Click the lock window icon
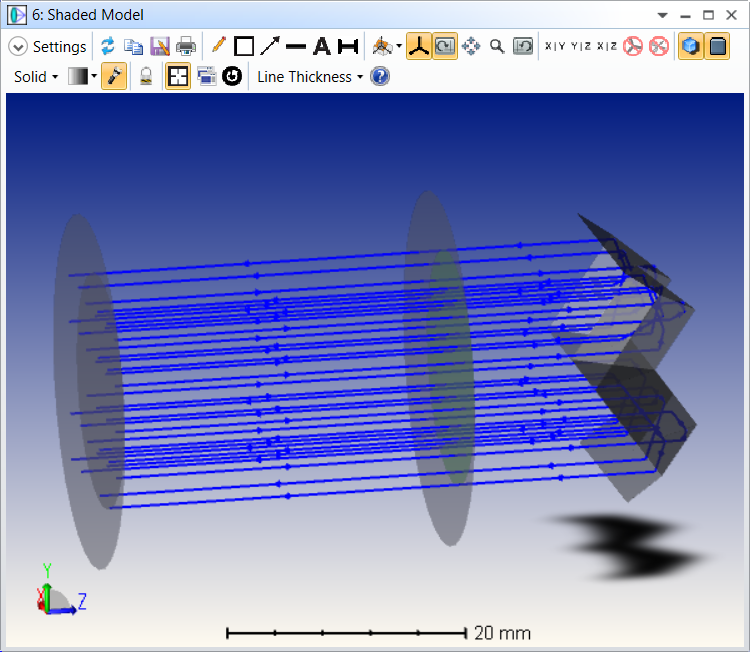 146,76
